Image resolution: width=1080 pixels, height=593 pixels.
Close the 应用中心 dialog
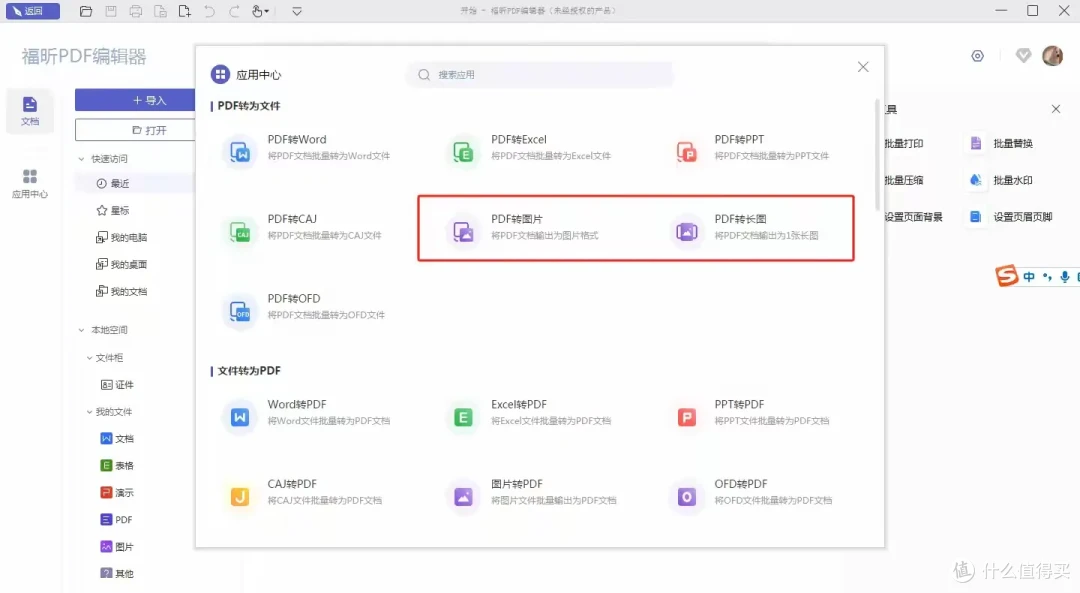pyautogui.click(x=863, y=67)
